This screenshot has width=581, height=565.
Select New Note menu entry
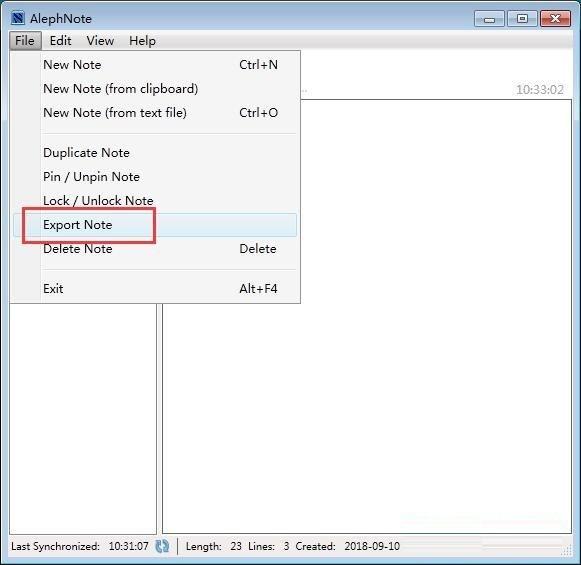point(155,65)
